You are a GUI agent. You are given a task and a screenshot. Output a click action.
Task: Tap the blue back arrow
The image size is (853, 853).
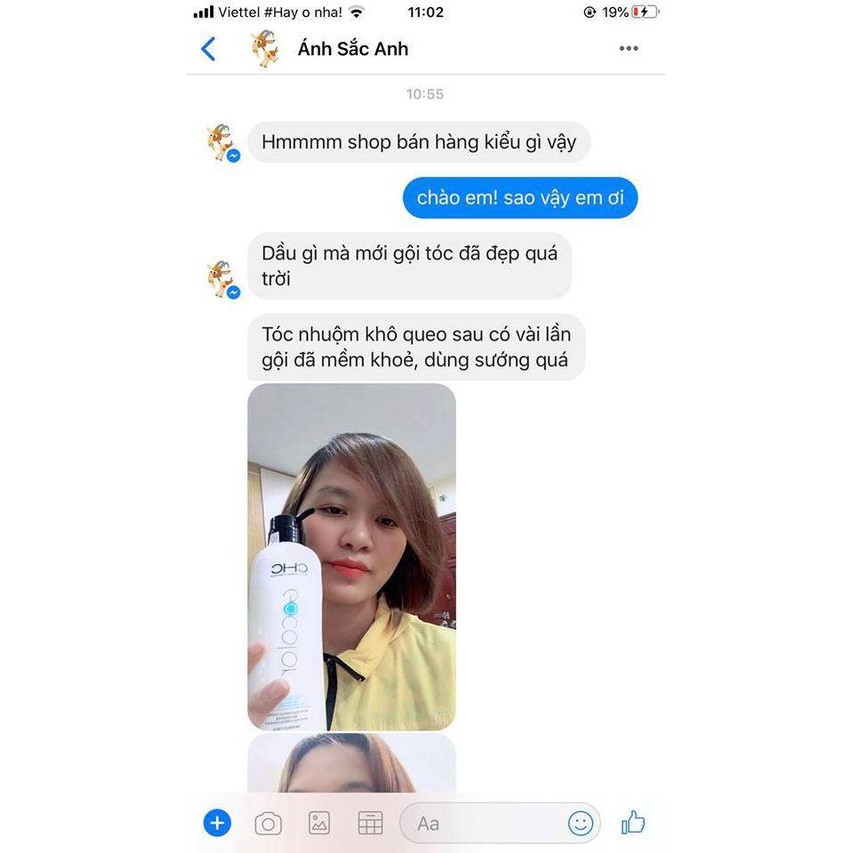pyautogui.click(x=208, y=49)
